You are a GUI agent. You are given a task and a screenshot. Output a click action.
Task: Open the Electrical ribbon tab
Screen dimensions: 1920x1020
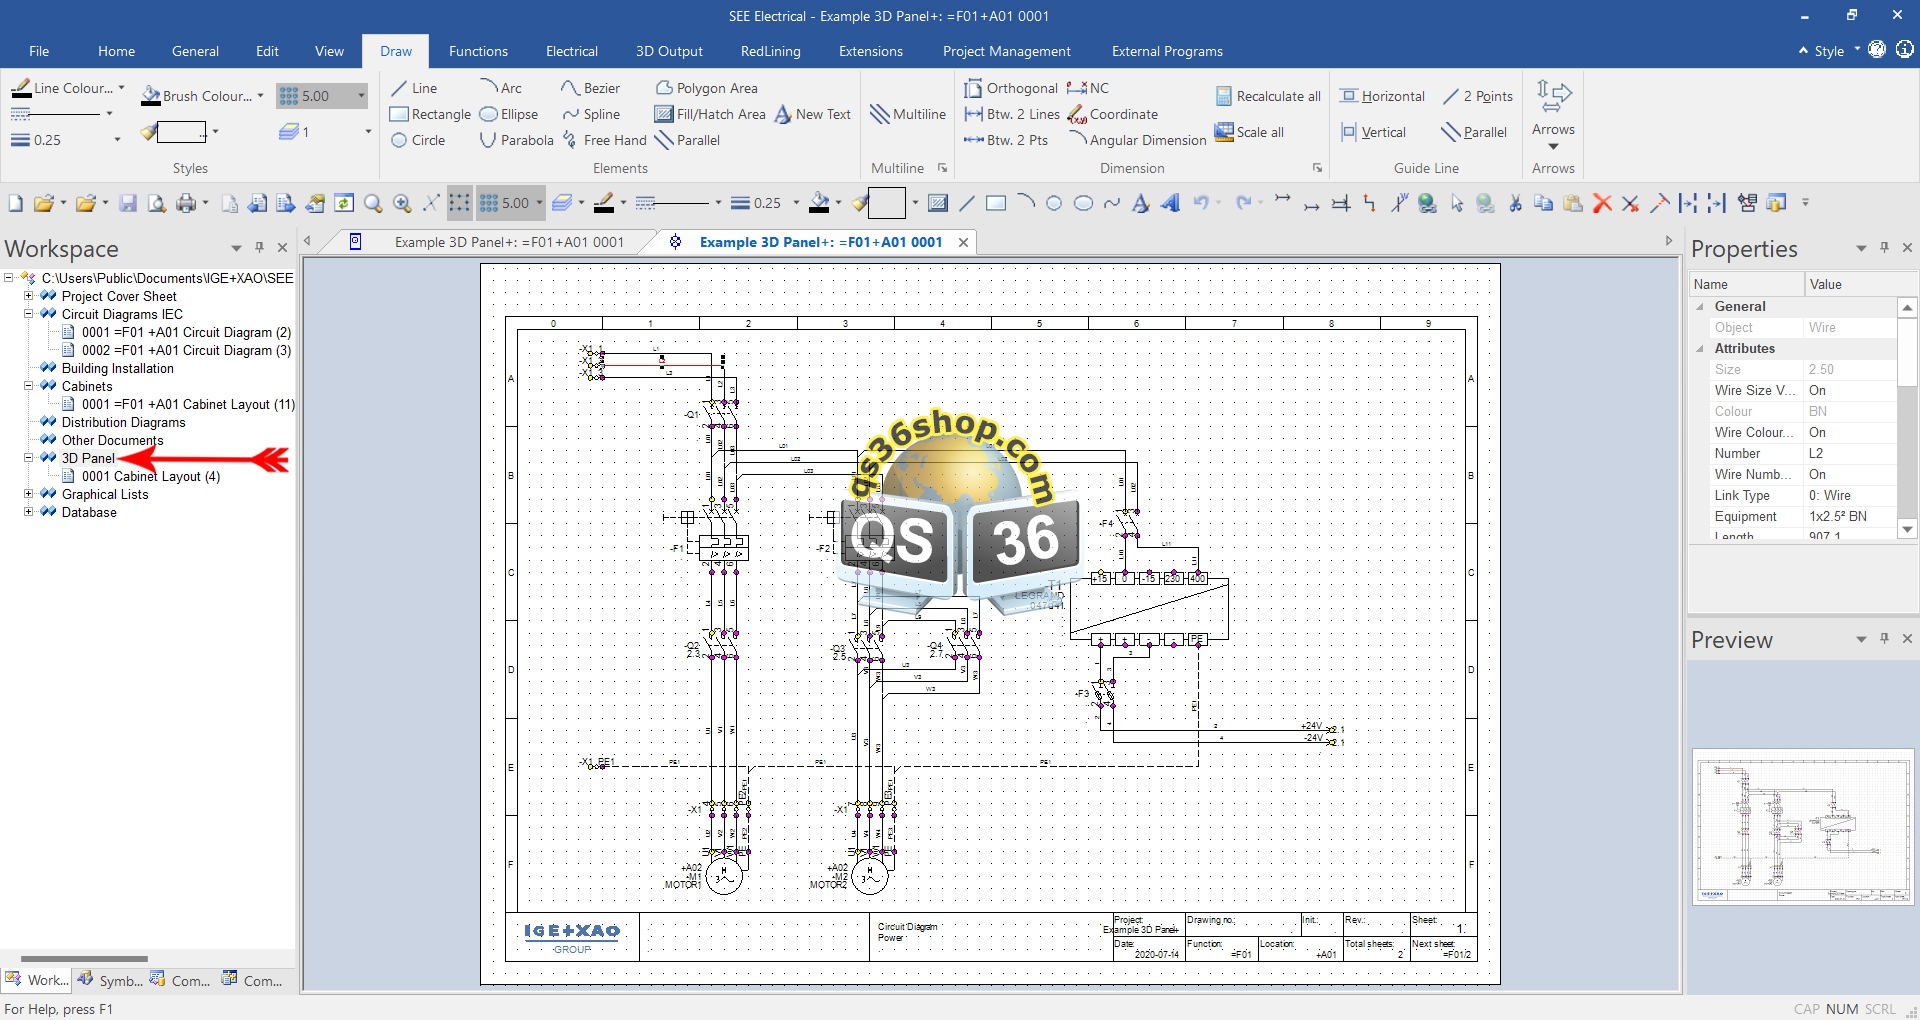(x=571, y=51)
